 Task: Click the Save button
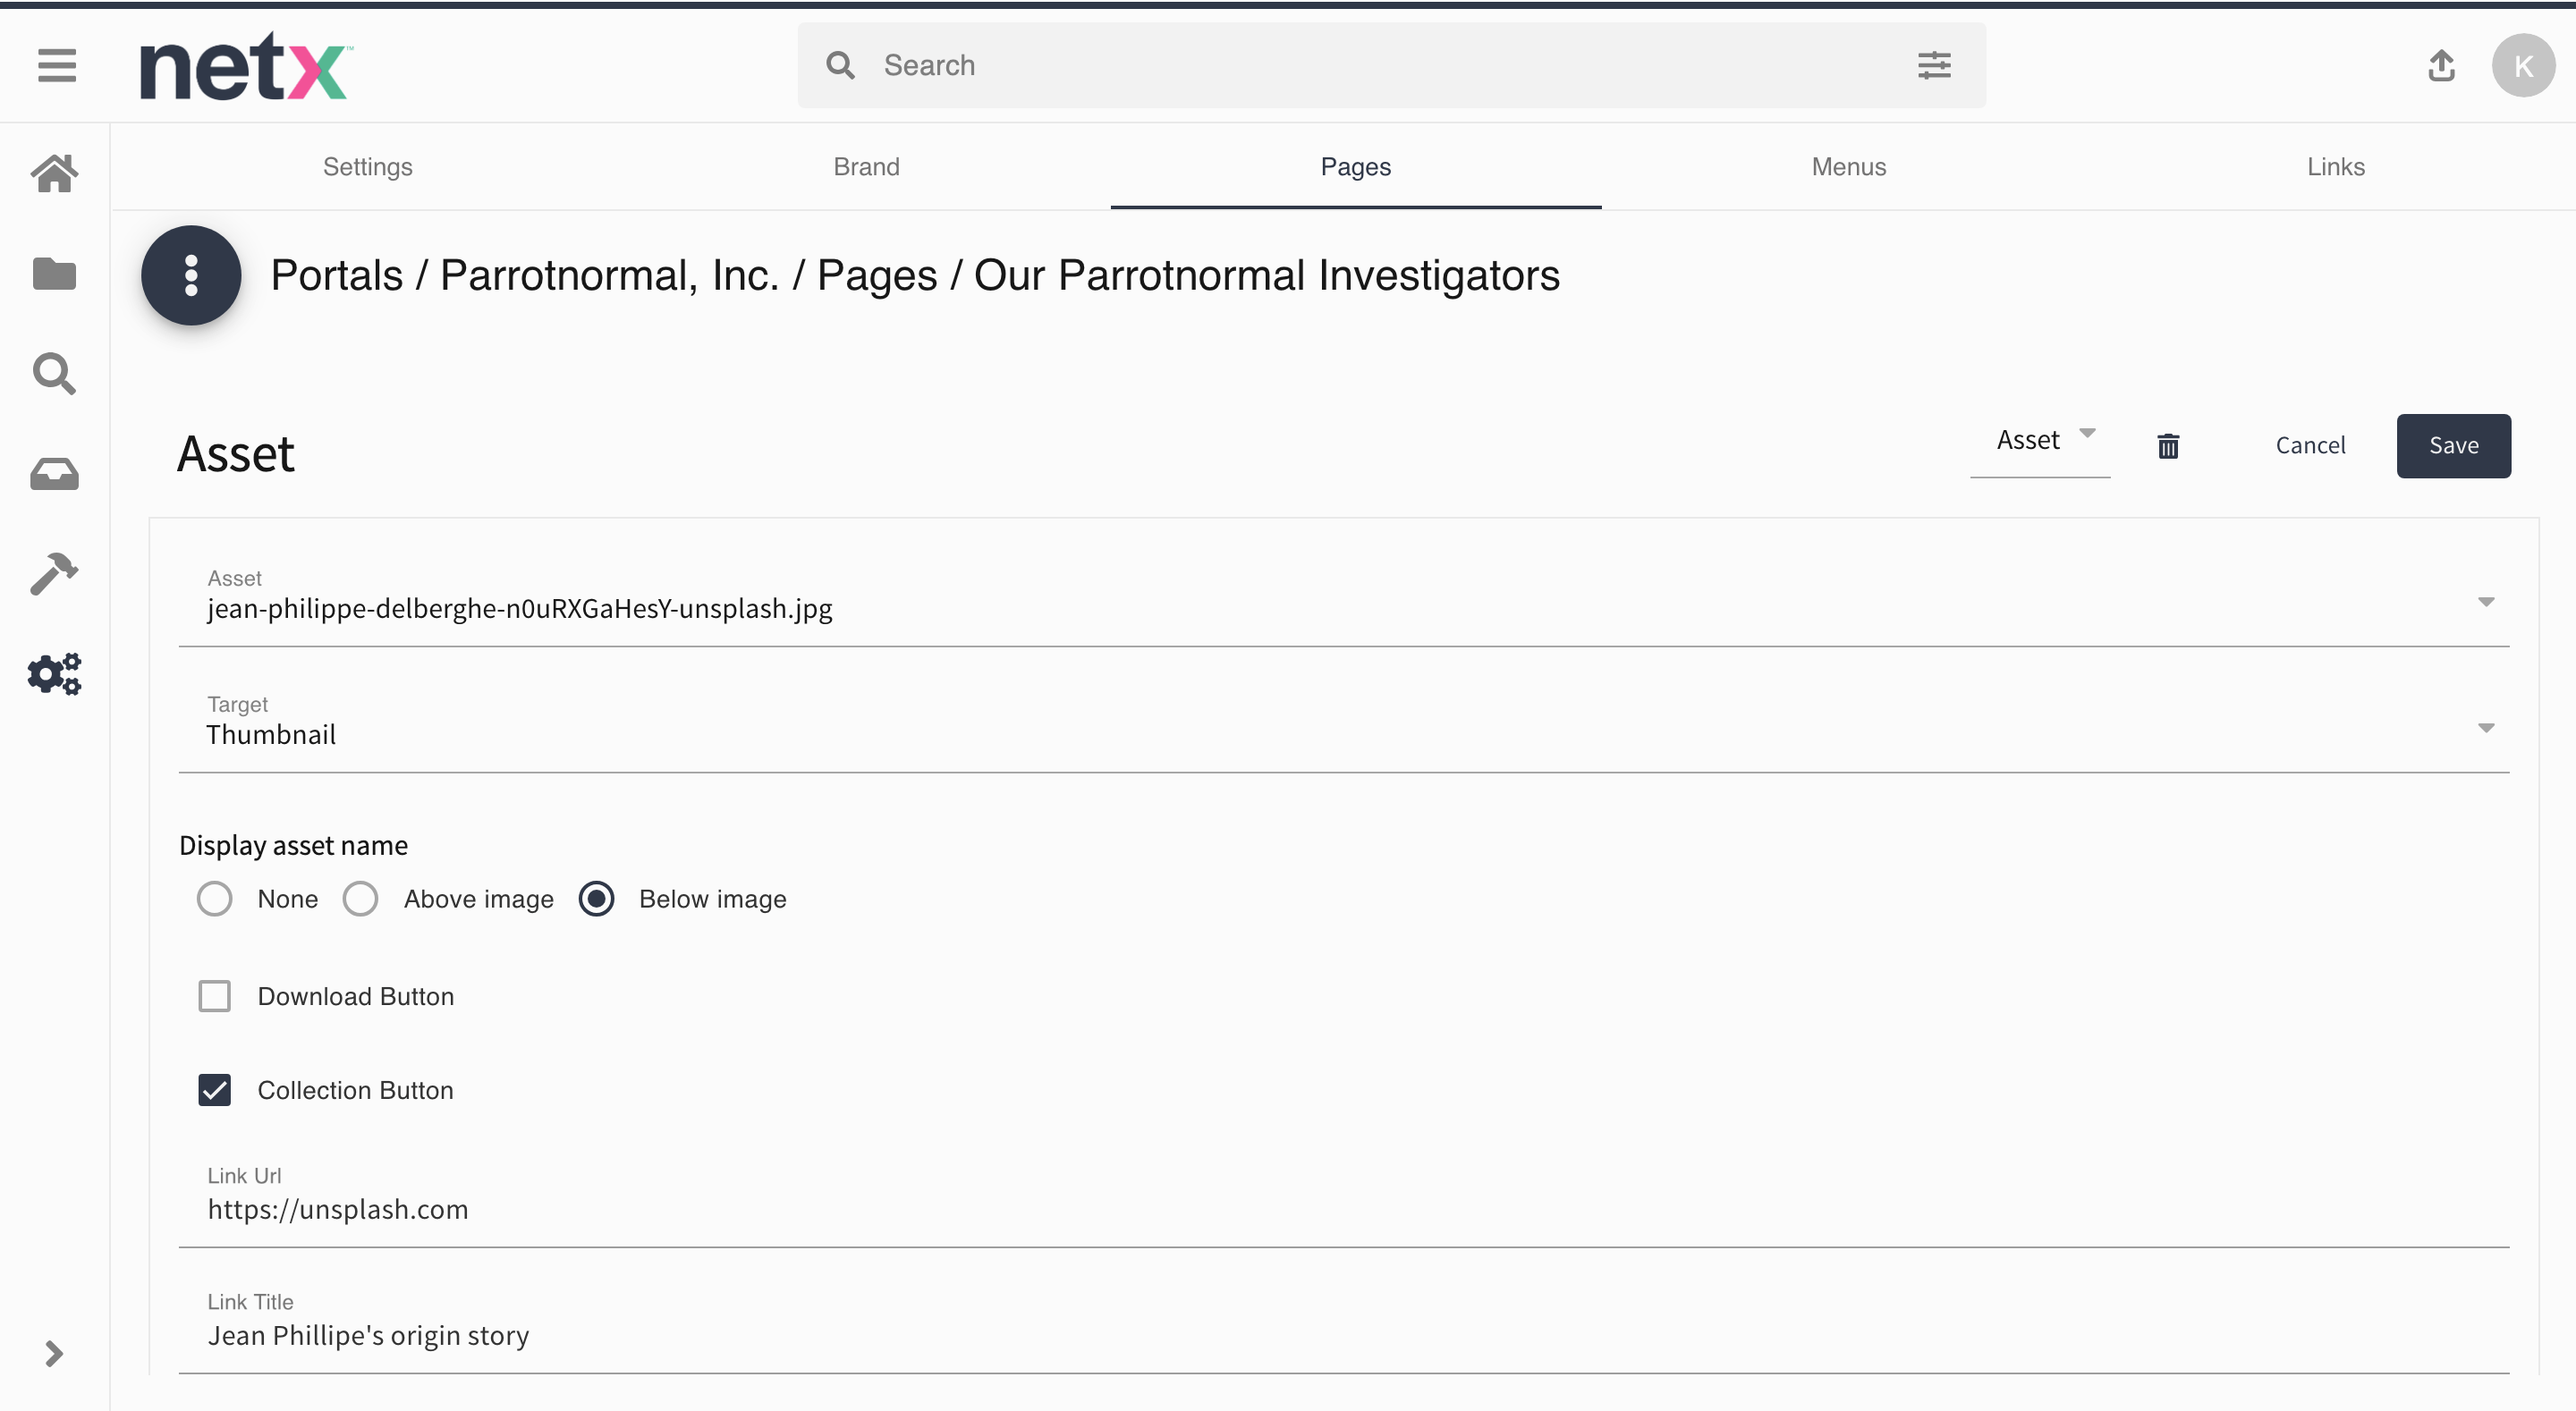point(2453,446)
